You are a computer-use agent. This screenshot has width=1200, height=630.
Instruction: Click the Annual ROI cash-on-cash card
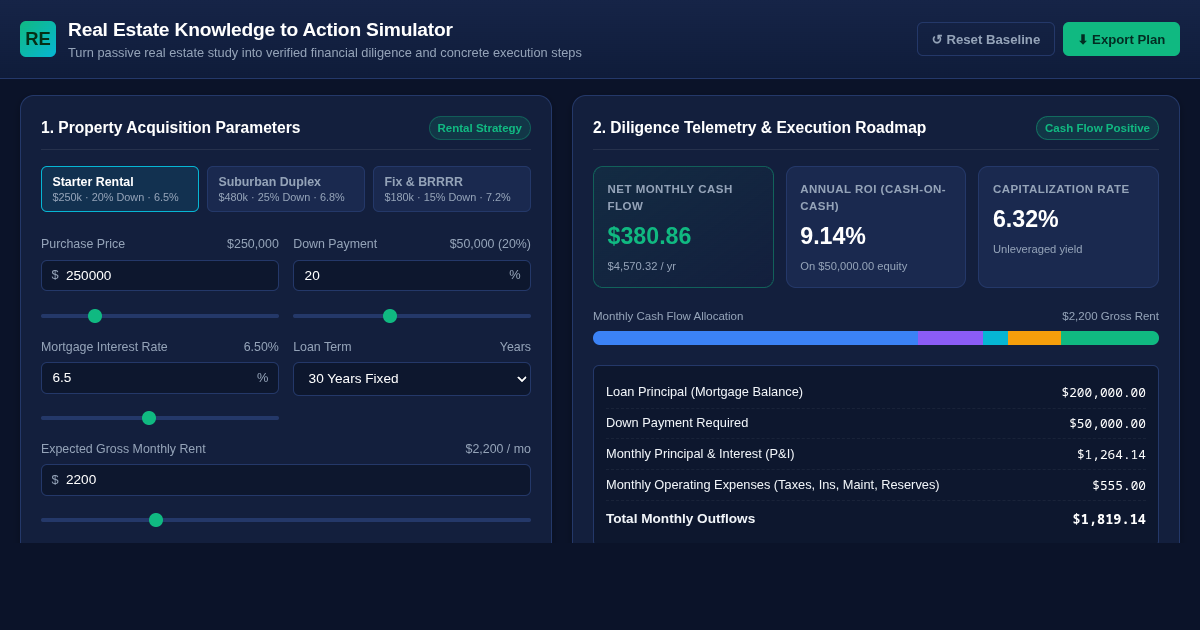coord(876,227)
